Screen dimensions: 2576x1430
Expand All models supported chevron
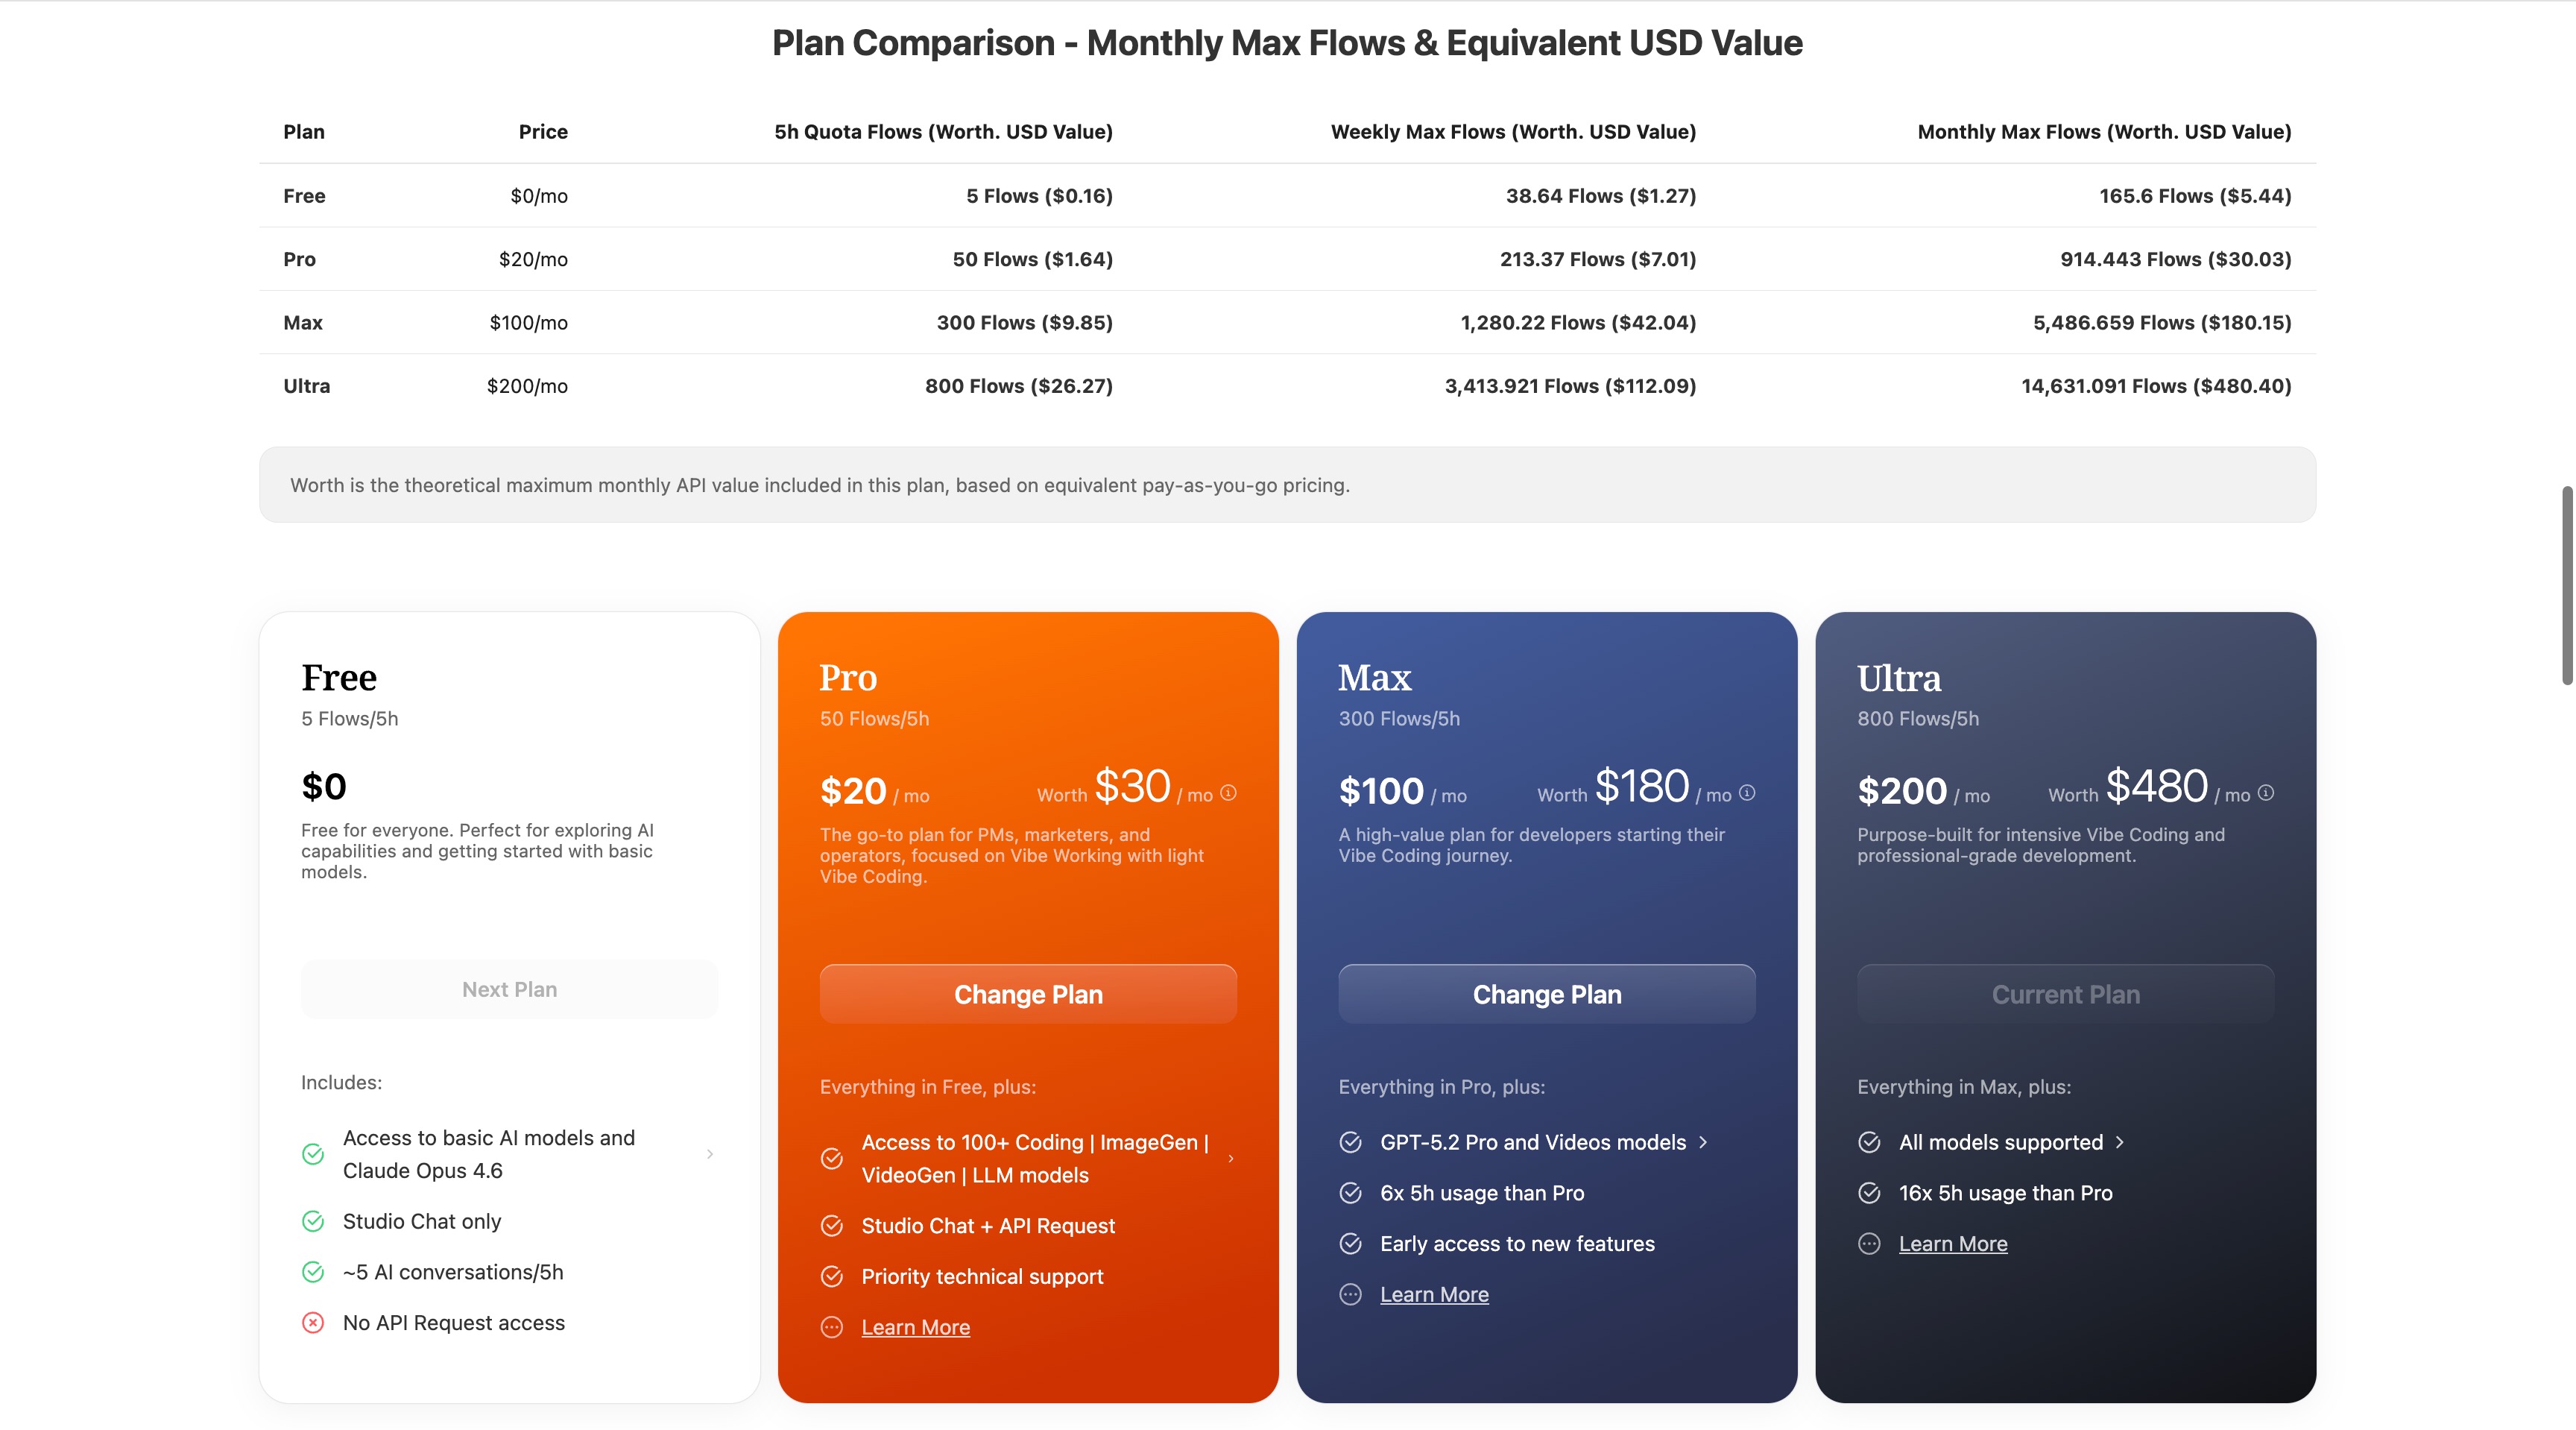2120,1142
